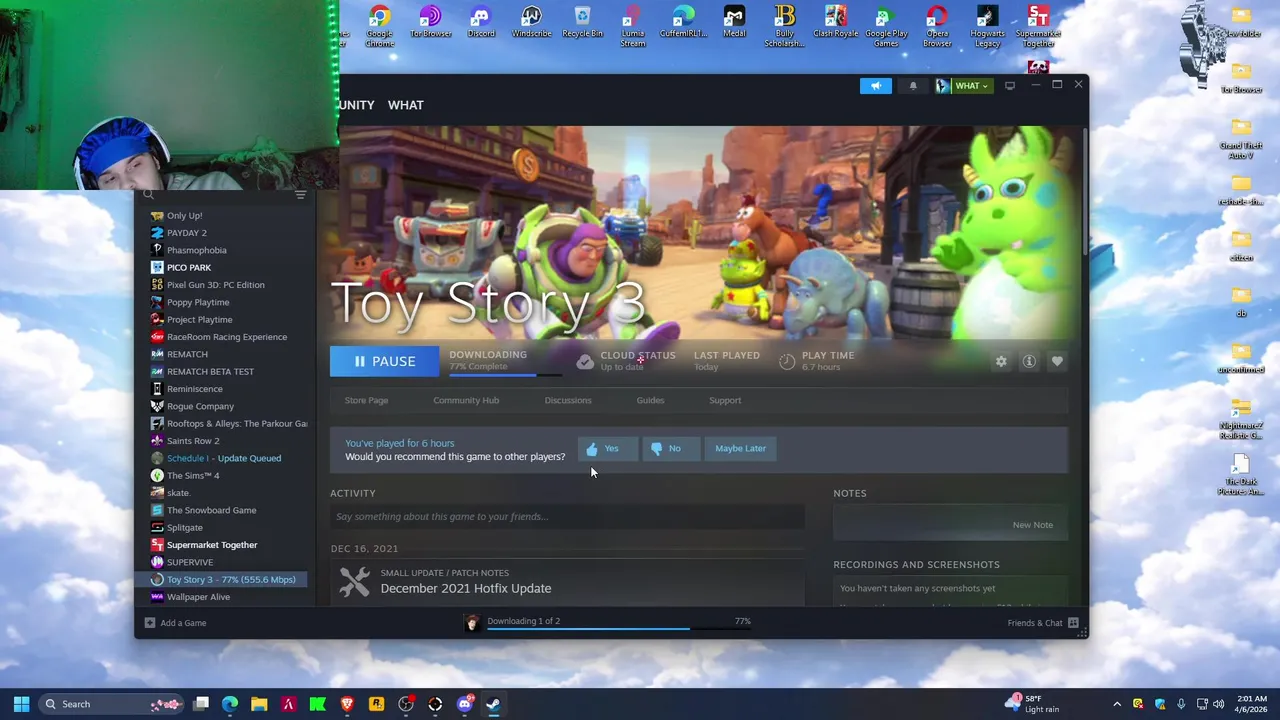Open Bully Scholarship desktop shortcut
The height and width of the screenshot is (720, 1280).
(x=785, y=26)
